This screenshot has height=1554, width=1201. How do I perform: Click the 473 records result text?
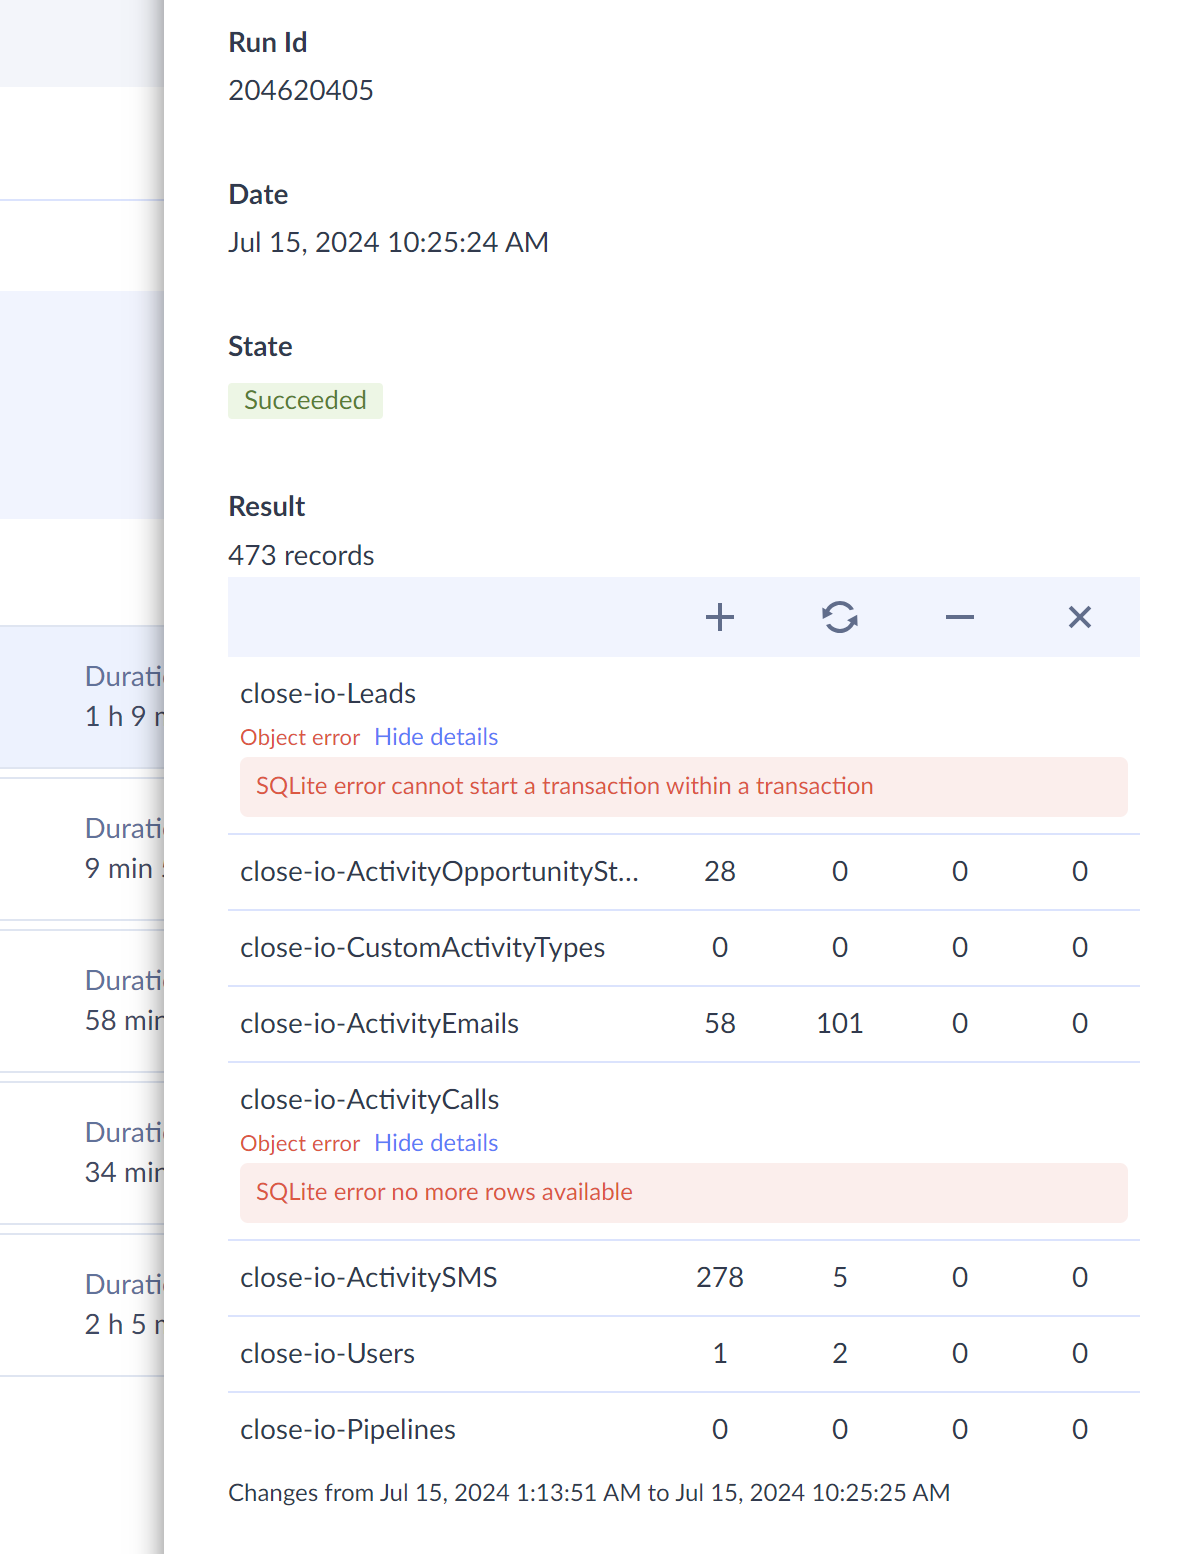click(301, 555)
